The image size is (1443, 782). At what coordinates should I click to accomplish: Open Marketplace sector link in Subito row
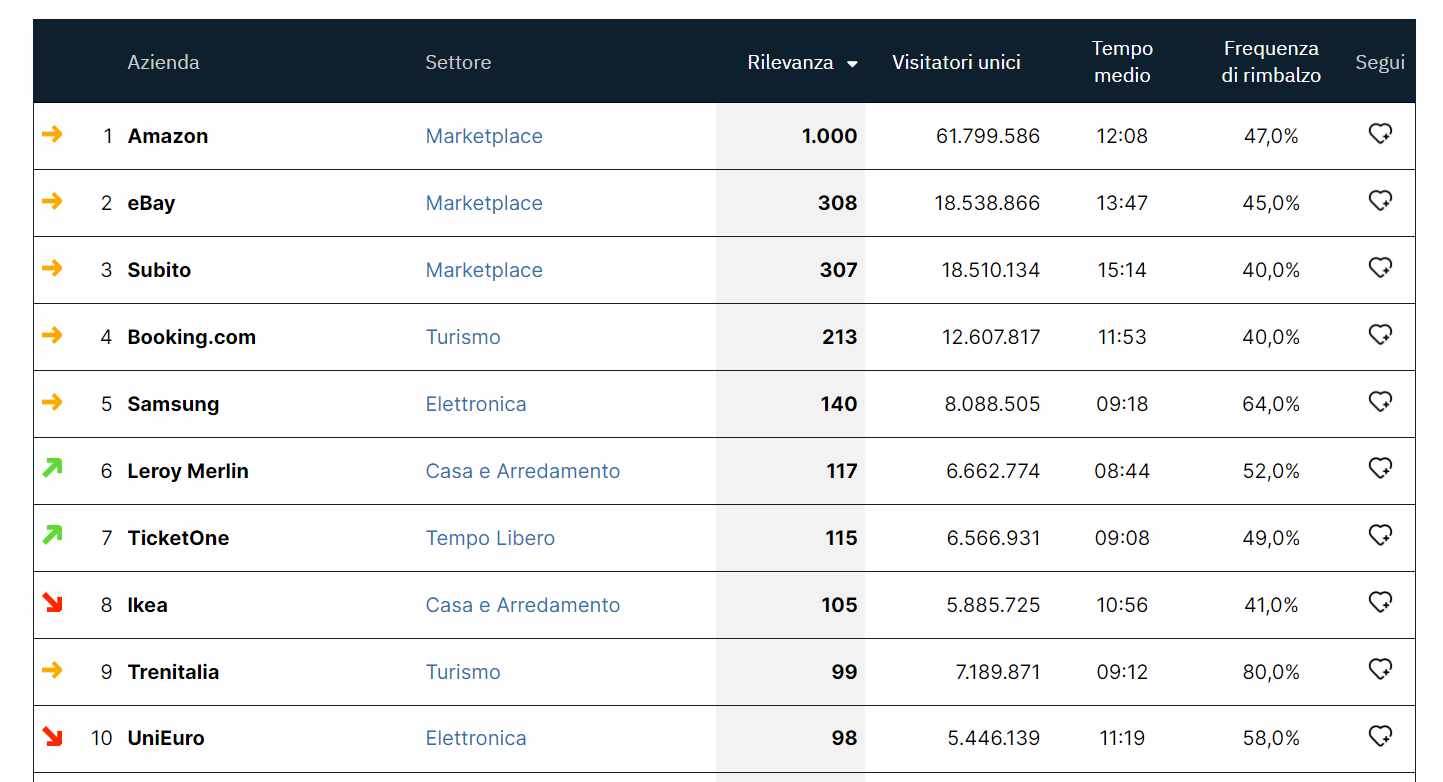[x=484, y=270]
